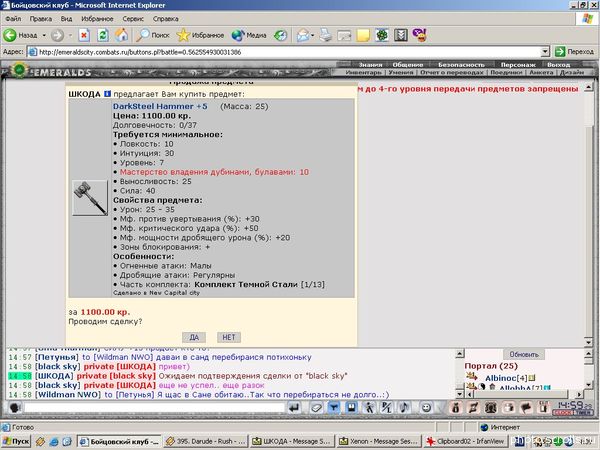Open Медиа media panel
This screenshot has height=450, width=600.
point(249,35)
